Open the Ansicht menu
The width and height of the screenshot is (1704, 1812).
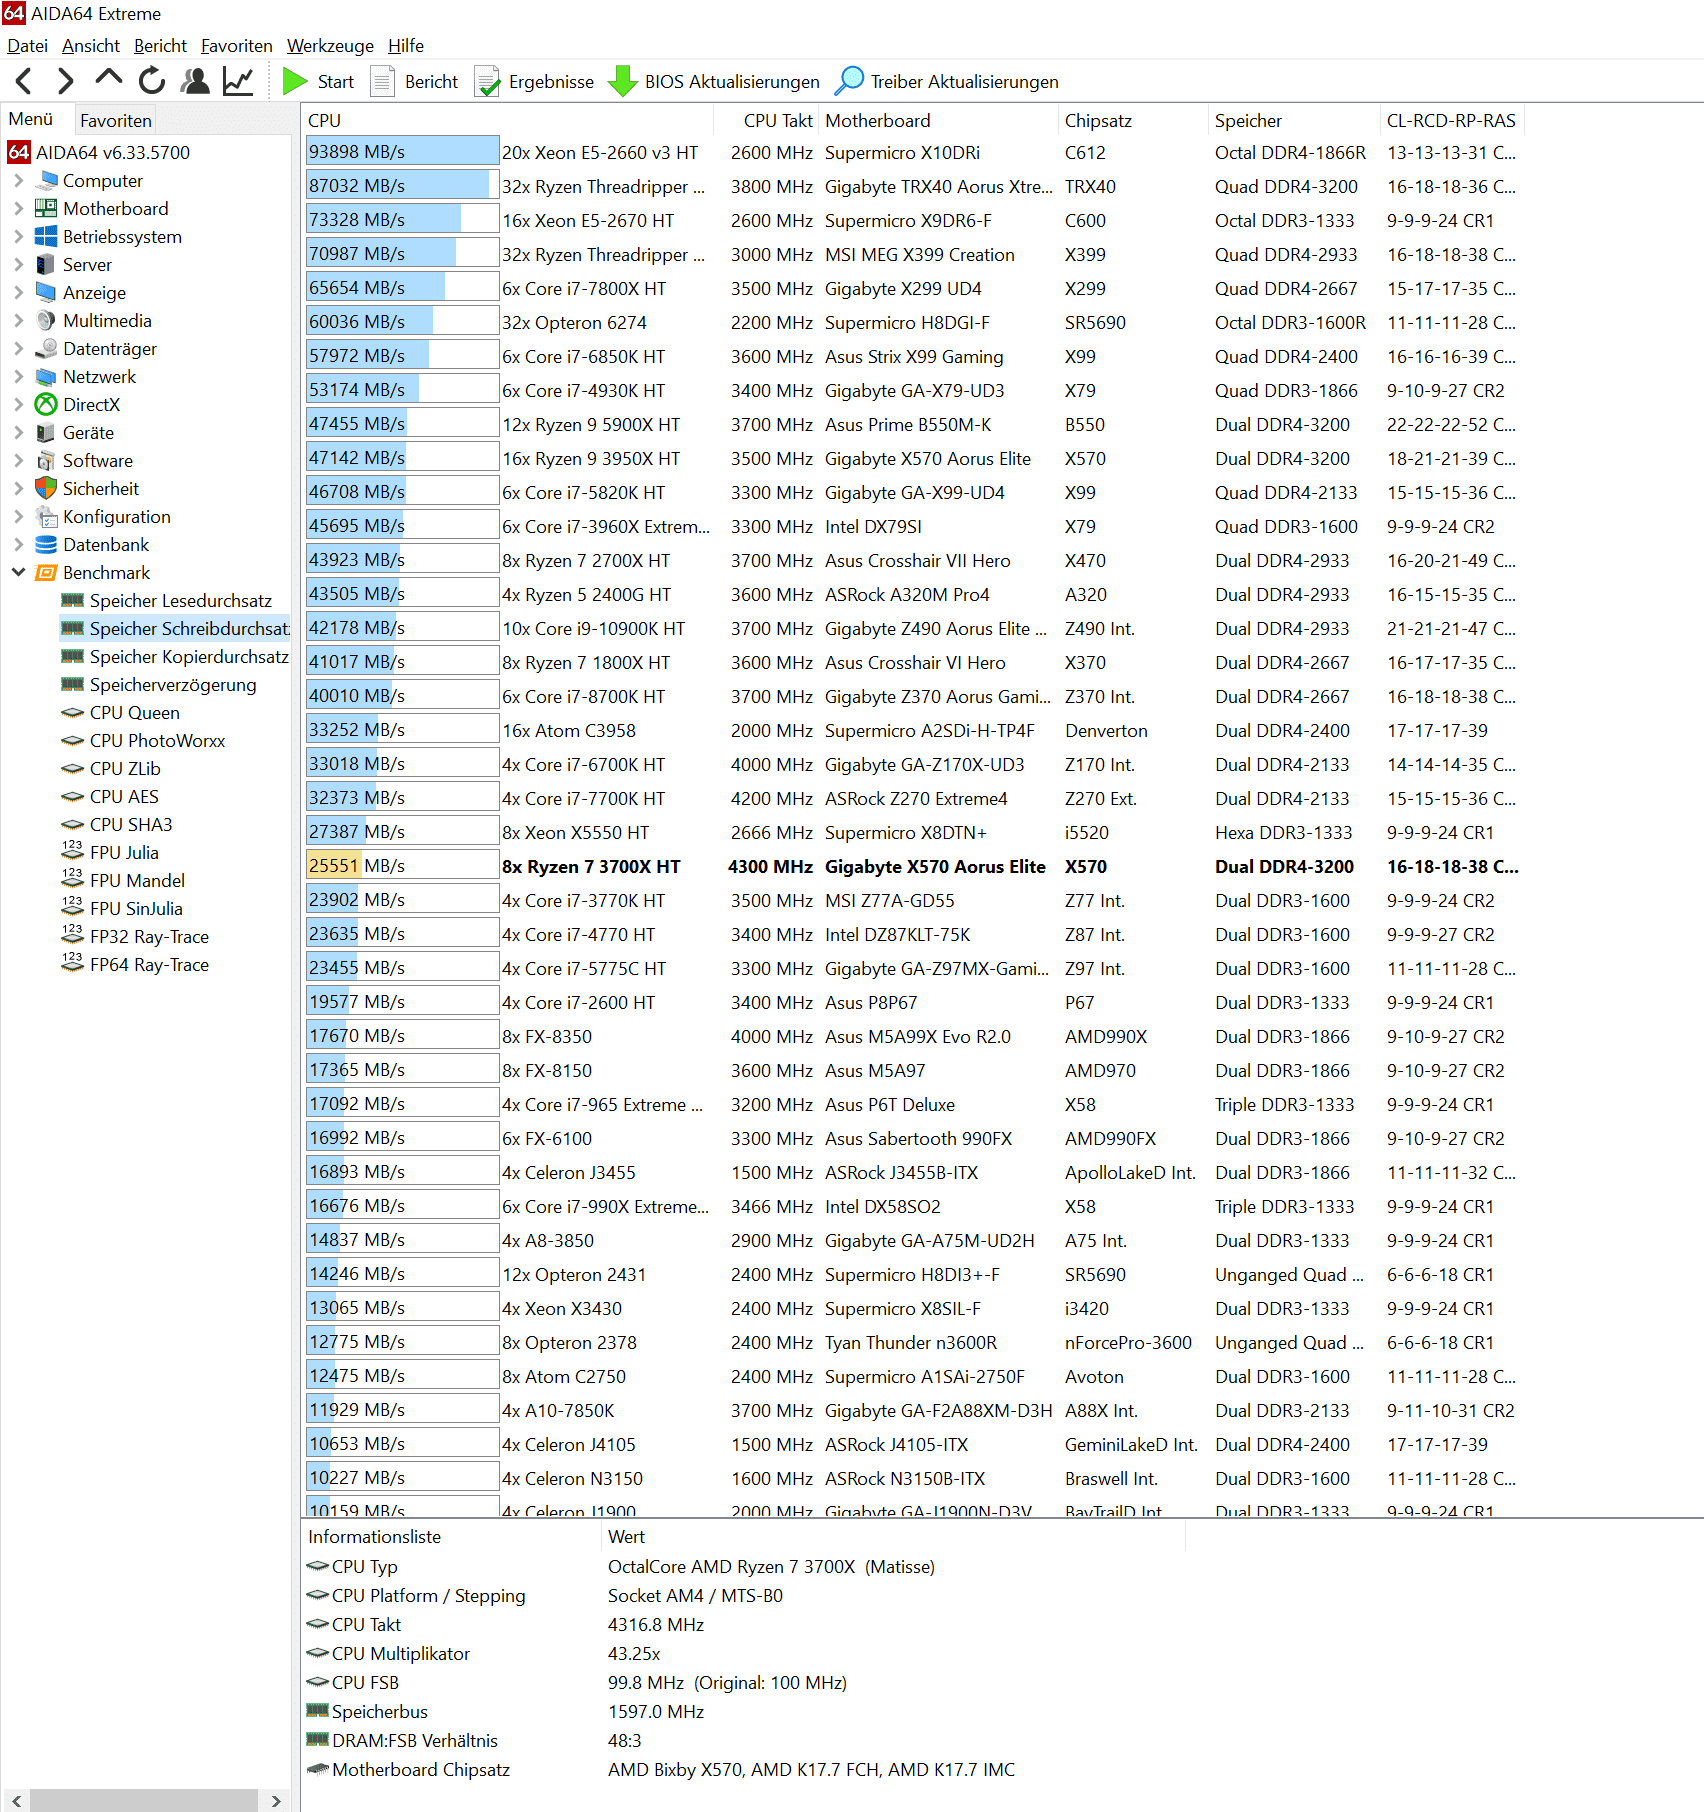tap(90, 46)
